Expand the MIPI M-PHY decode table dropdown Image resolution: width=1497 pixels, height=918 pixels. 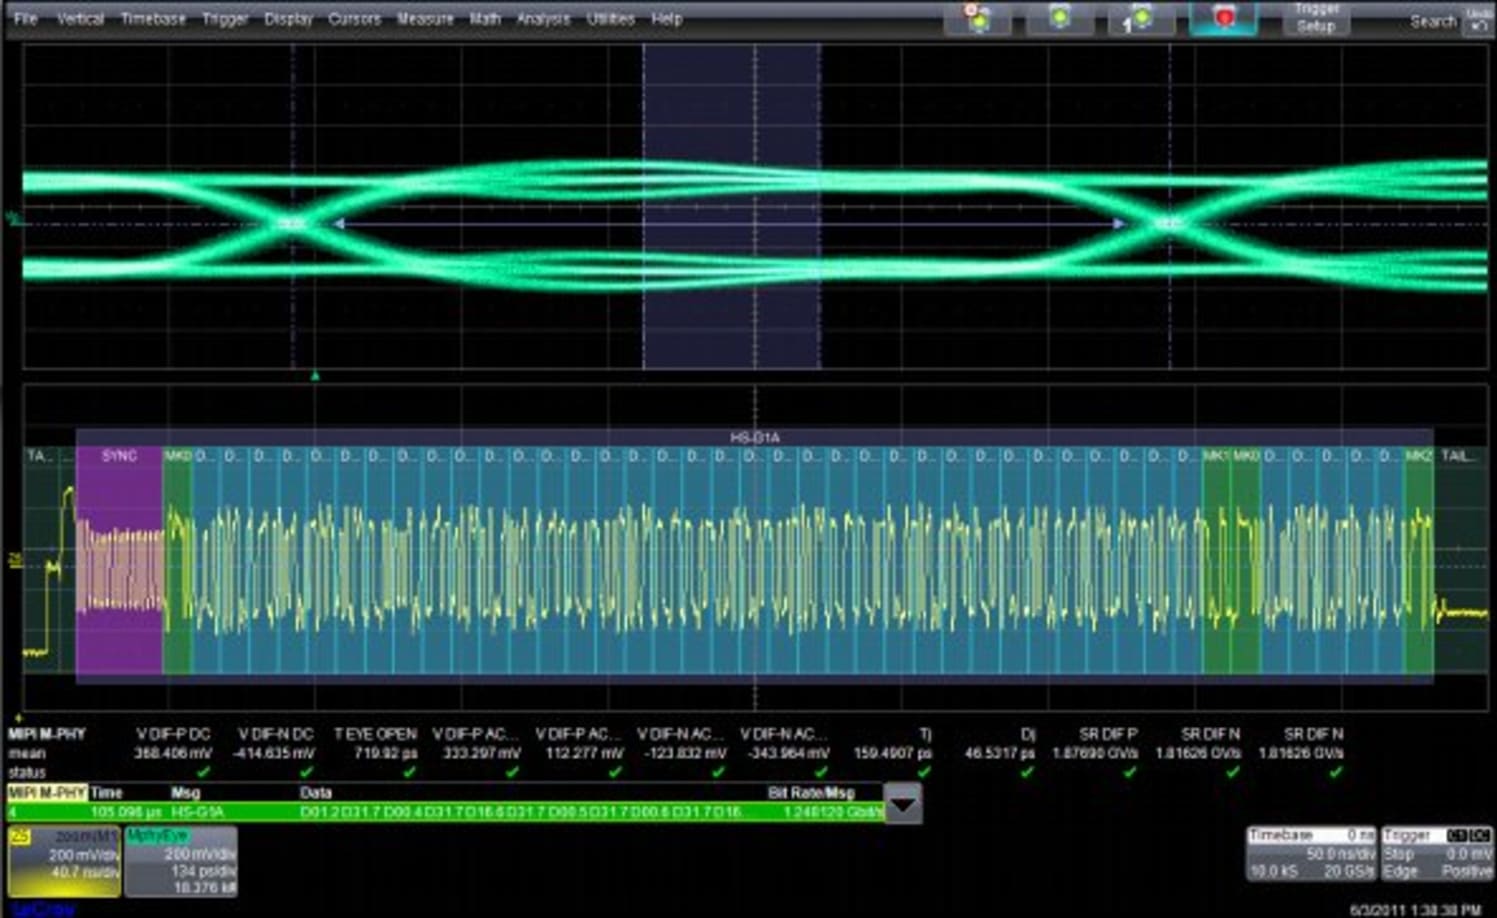(903, 803)
